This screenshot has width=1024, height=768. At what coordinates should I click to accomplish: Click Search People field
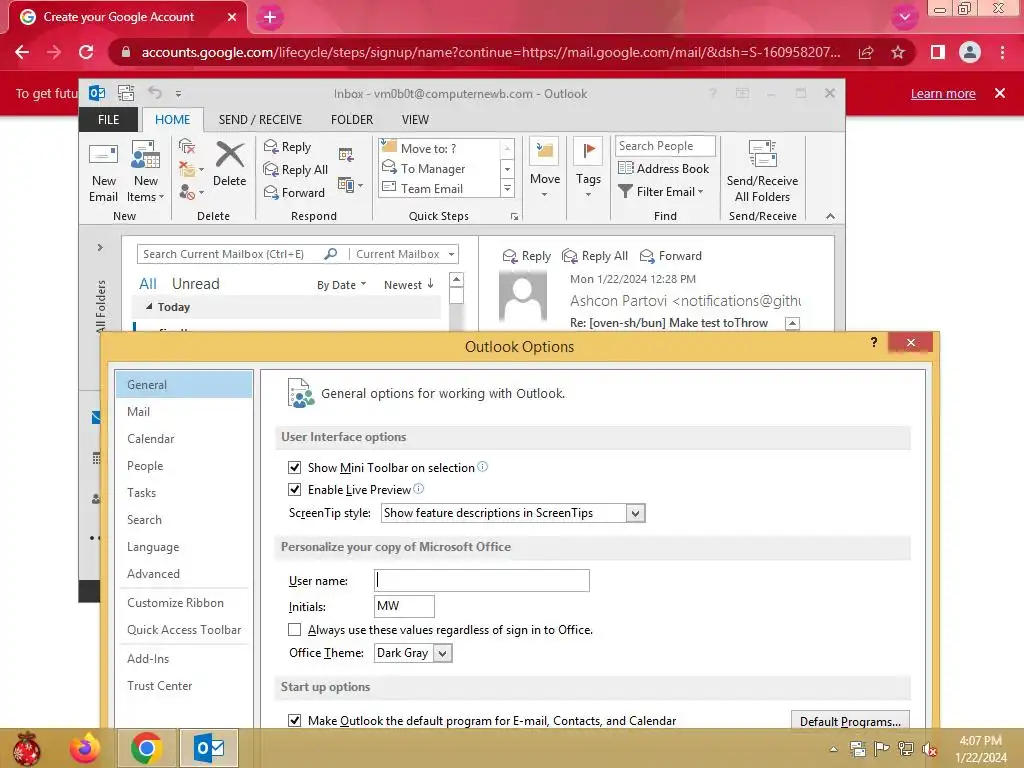click(x=665, y=146)
